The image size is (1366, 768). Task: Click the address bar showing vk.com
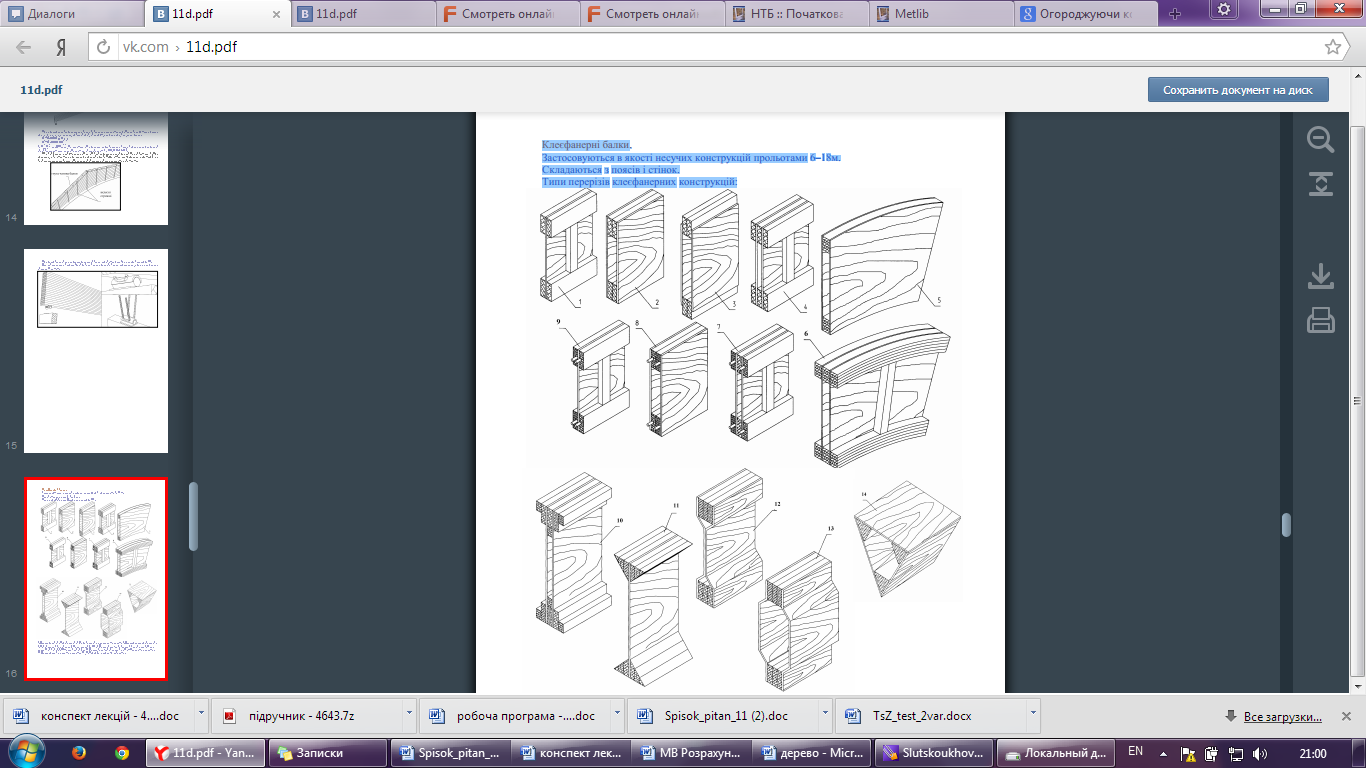(700, 47)
